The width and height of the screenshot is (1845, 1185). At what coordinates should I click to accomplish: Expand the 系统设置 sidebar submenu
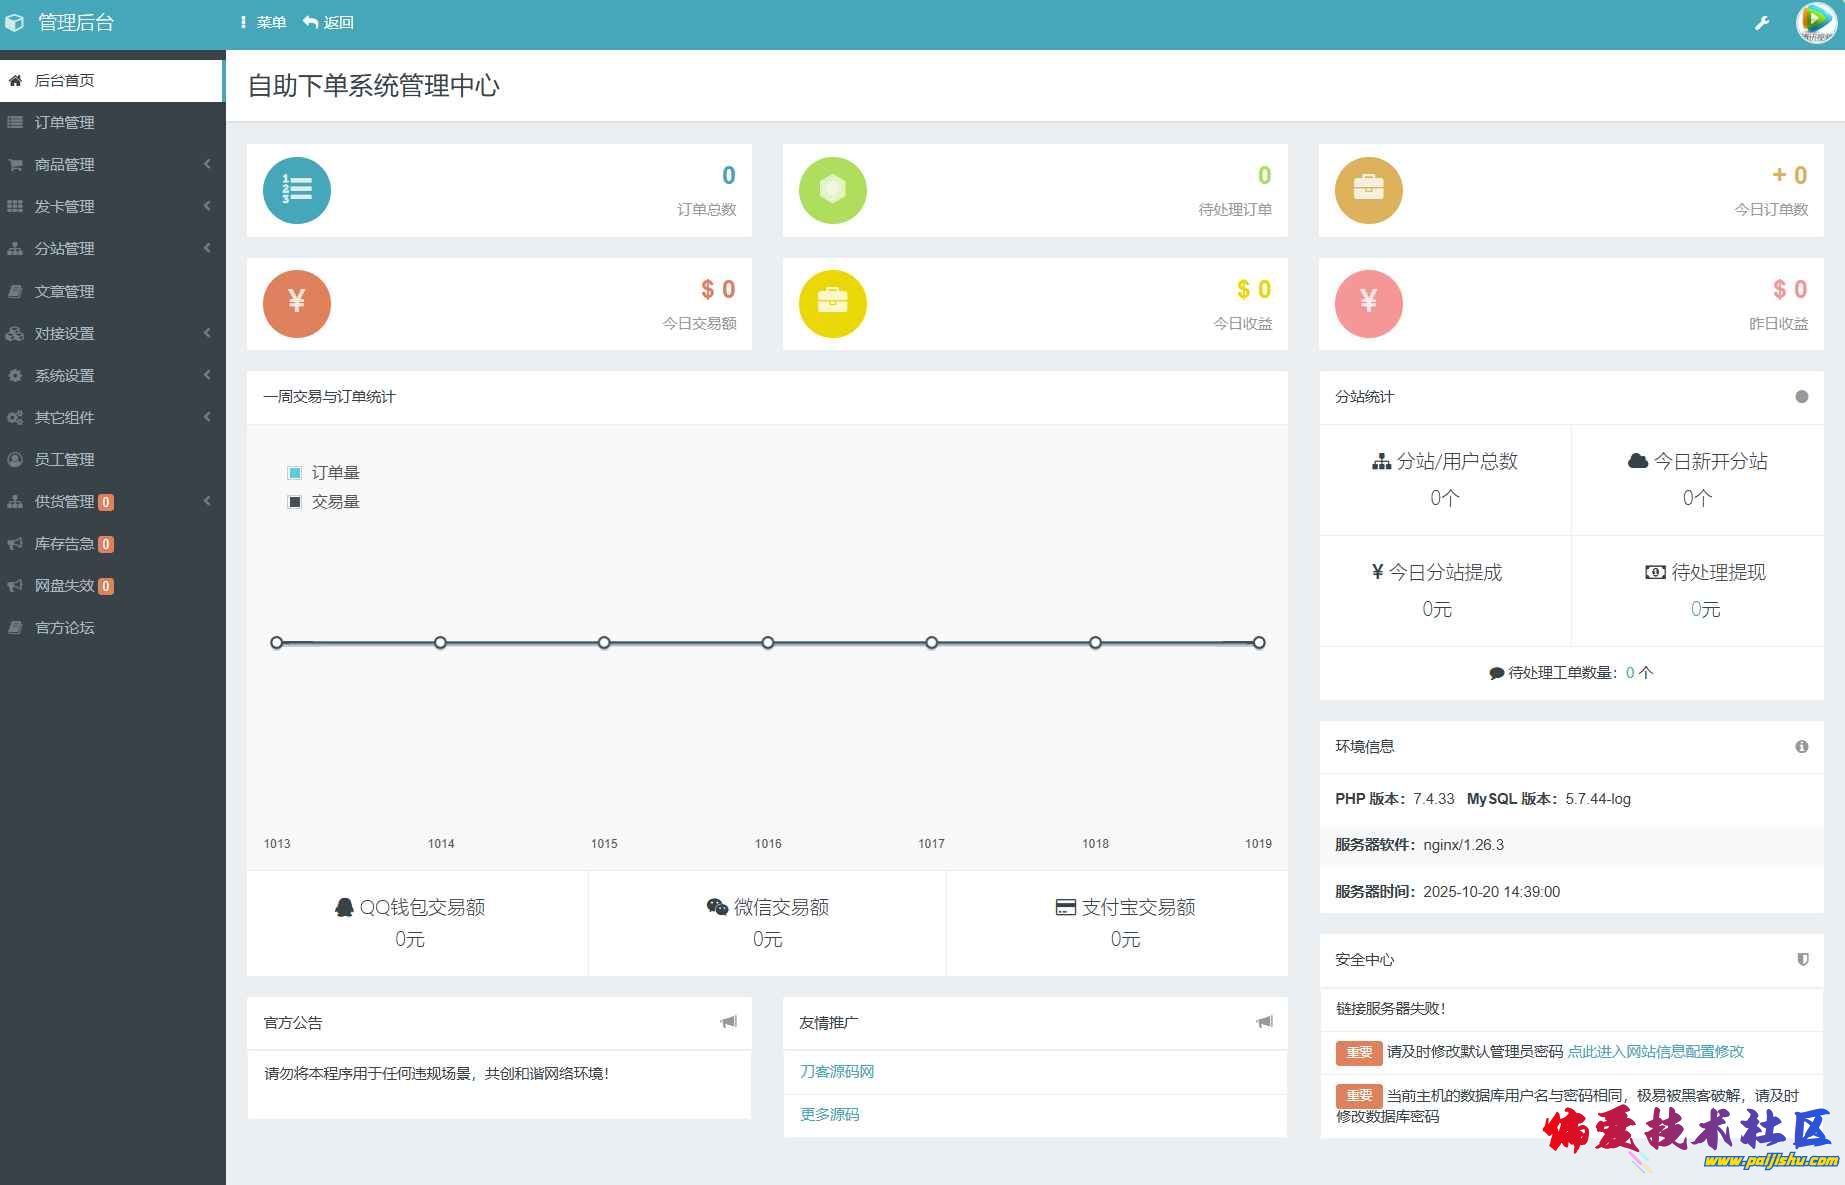pyautogui.click(x=65, y=376)
